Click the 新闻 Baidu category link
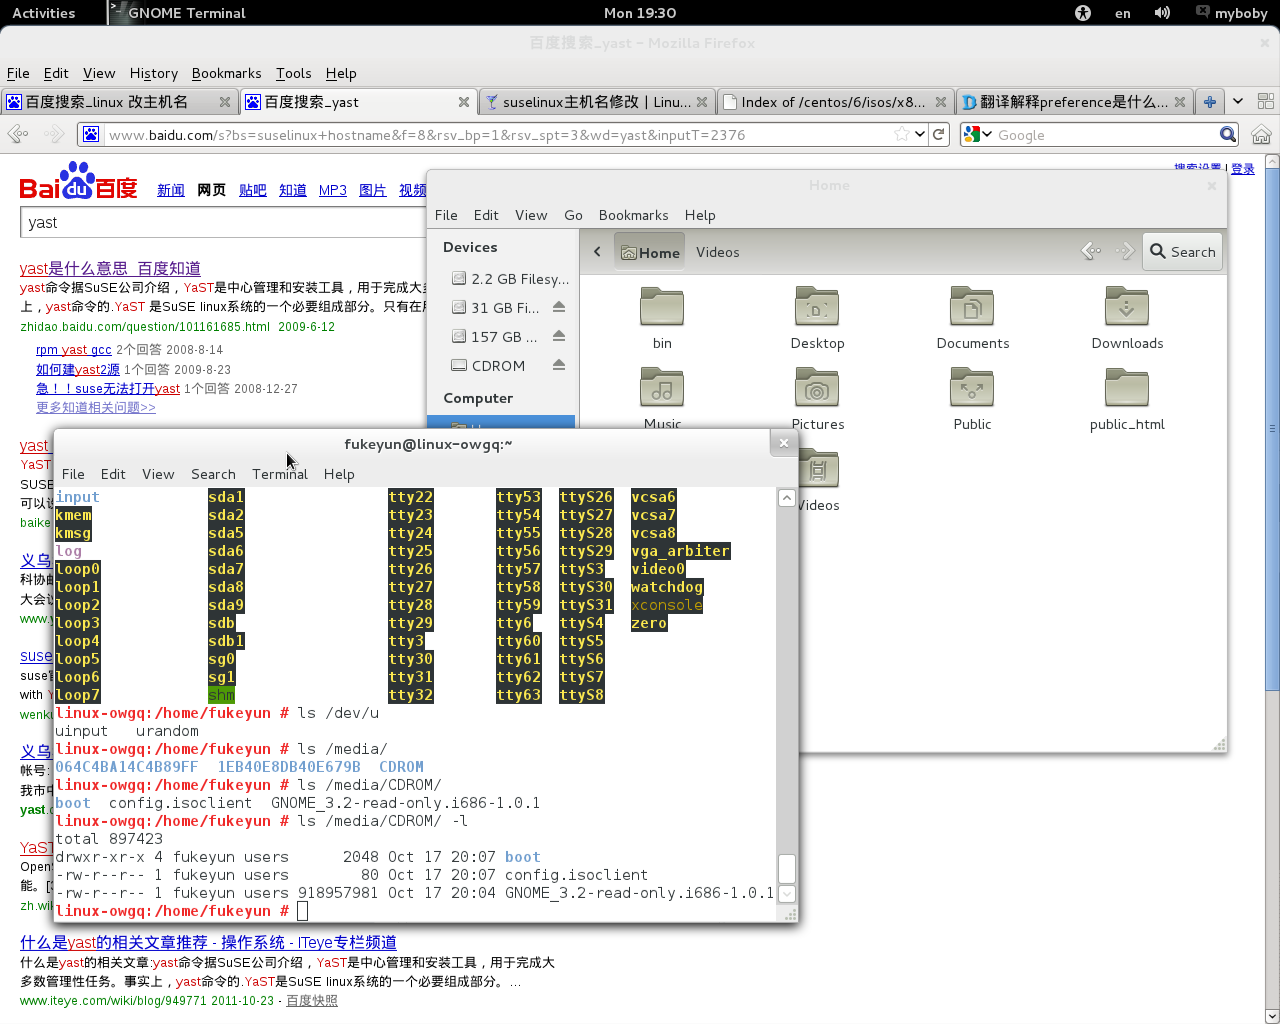Image resolution: width=1280 pixels, height=1024 pixels. (x=171, y=190)
